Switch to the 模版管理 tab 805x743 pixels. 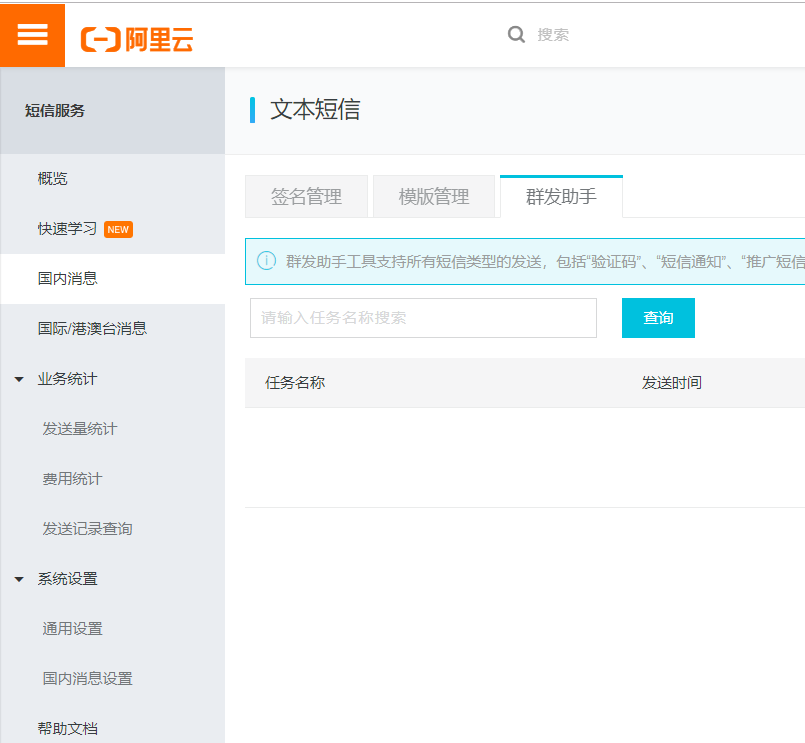tap(434, 196)
